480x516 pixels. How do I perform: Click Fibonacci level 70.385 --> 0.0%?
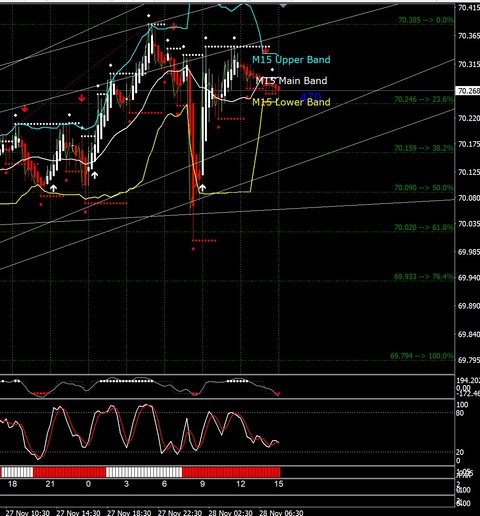(425, 20)
